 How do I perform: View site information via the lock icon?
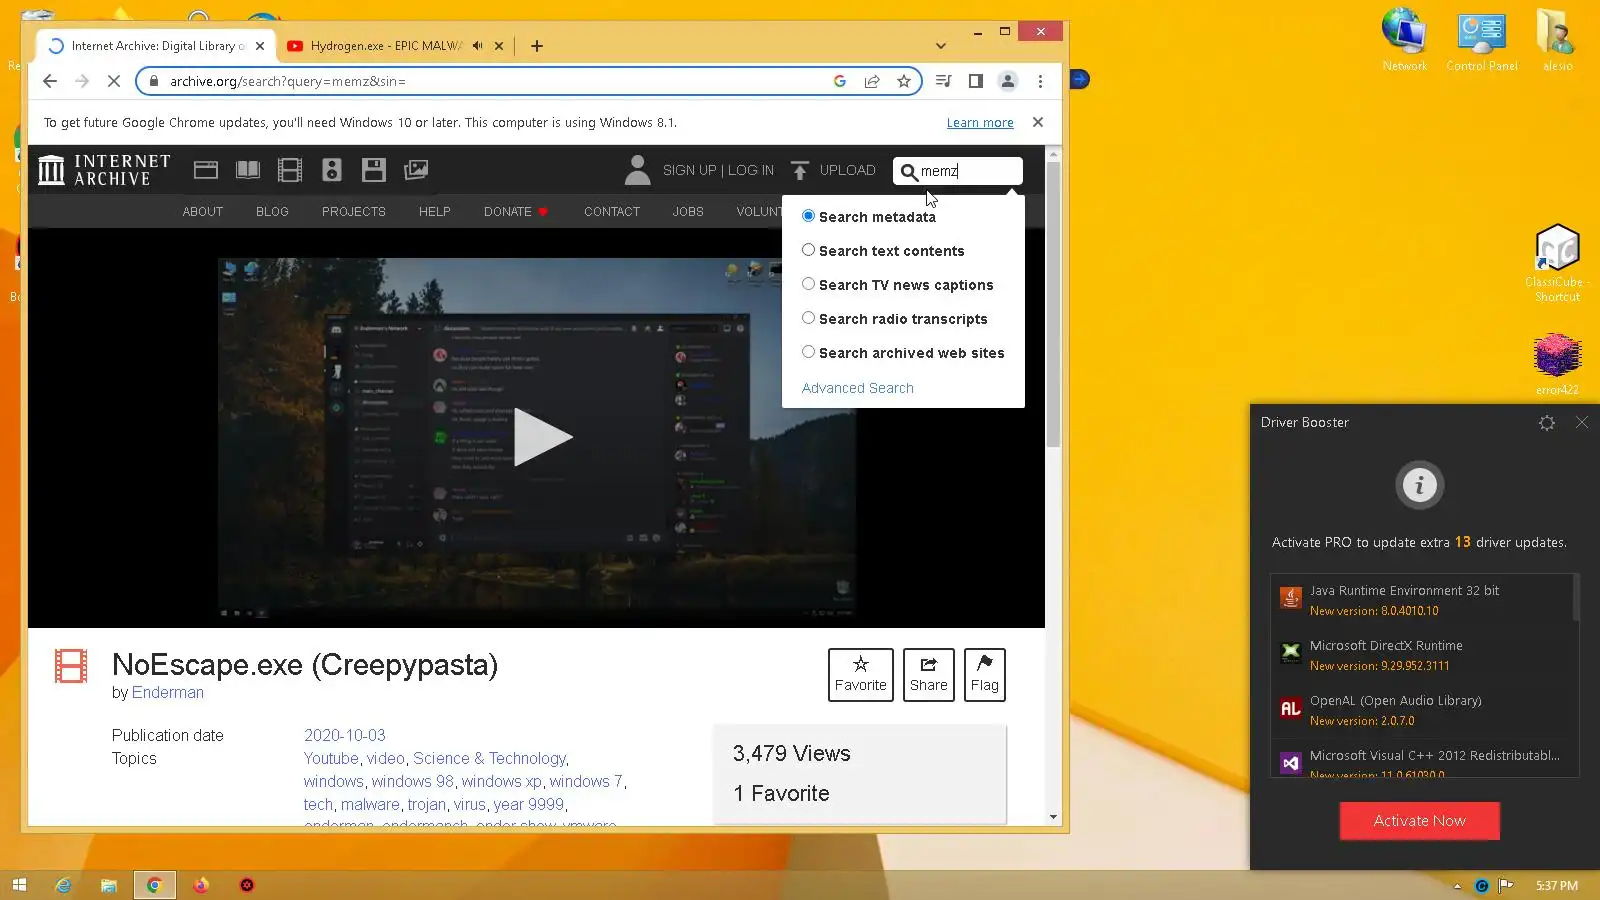click(154, 81)
